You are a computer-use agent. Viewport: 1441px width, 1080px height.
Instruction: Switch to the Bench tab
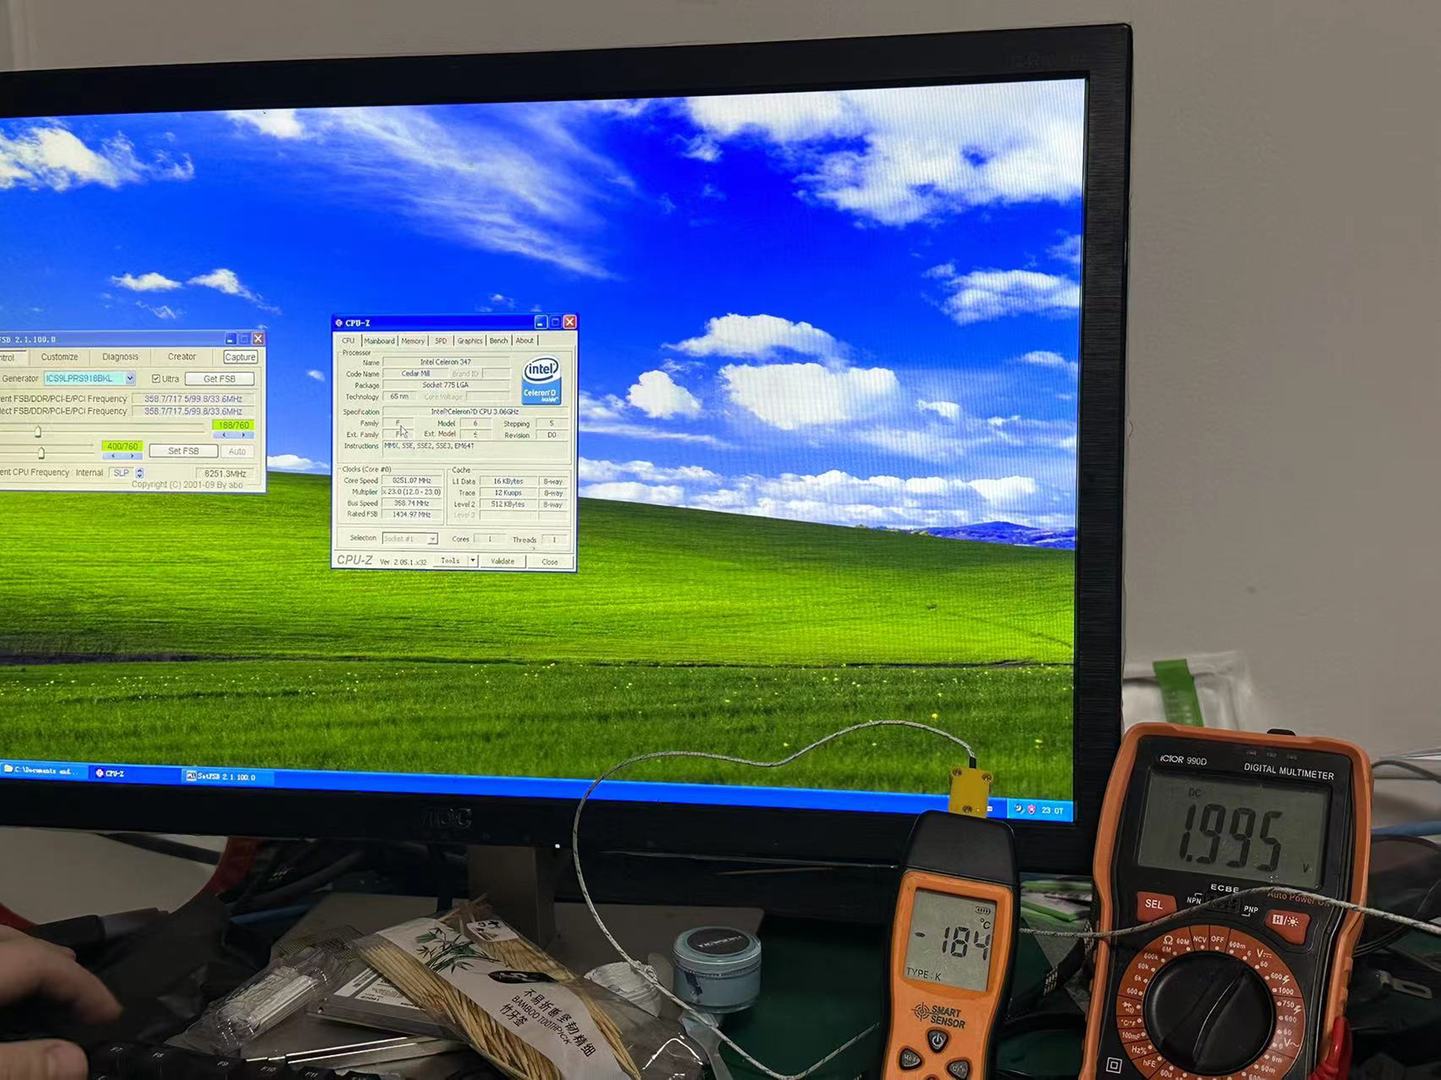[x=499, y=341]
